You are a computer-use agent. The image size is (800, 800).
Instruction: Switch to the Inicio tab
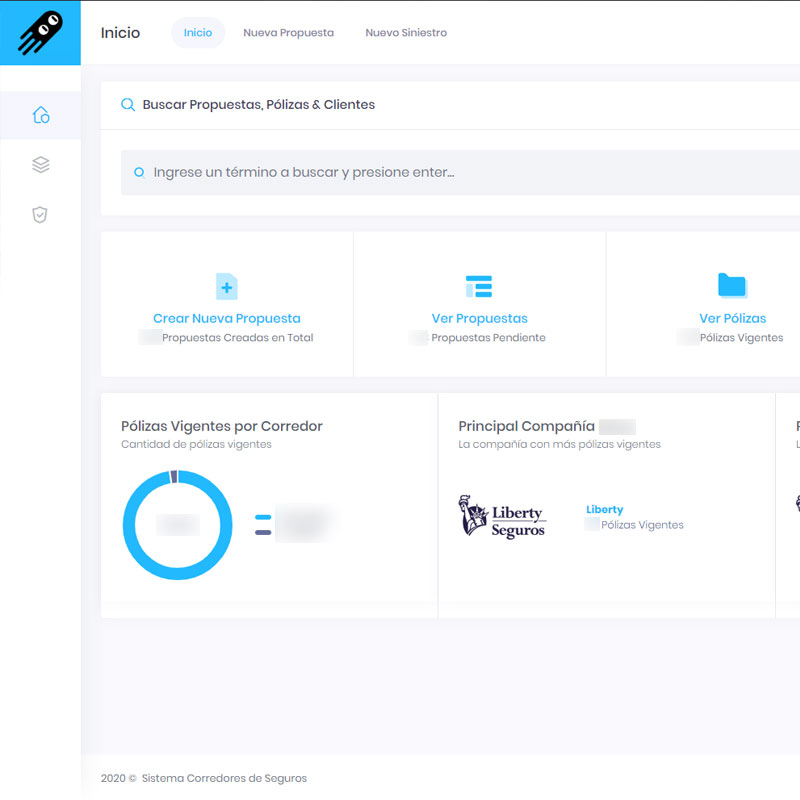coord(198,33)
